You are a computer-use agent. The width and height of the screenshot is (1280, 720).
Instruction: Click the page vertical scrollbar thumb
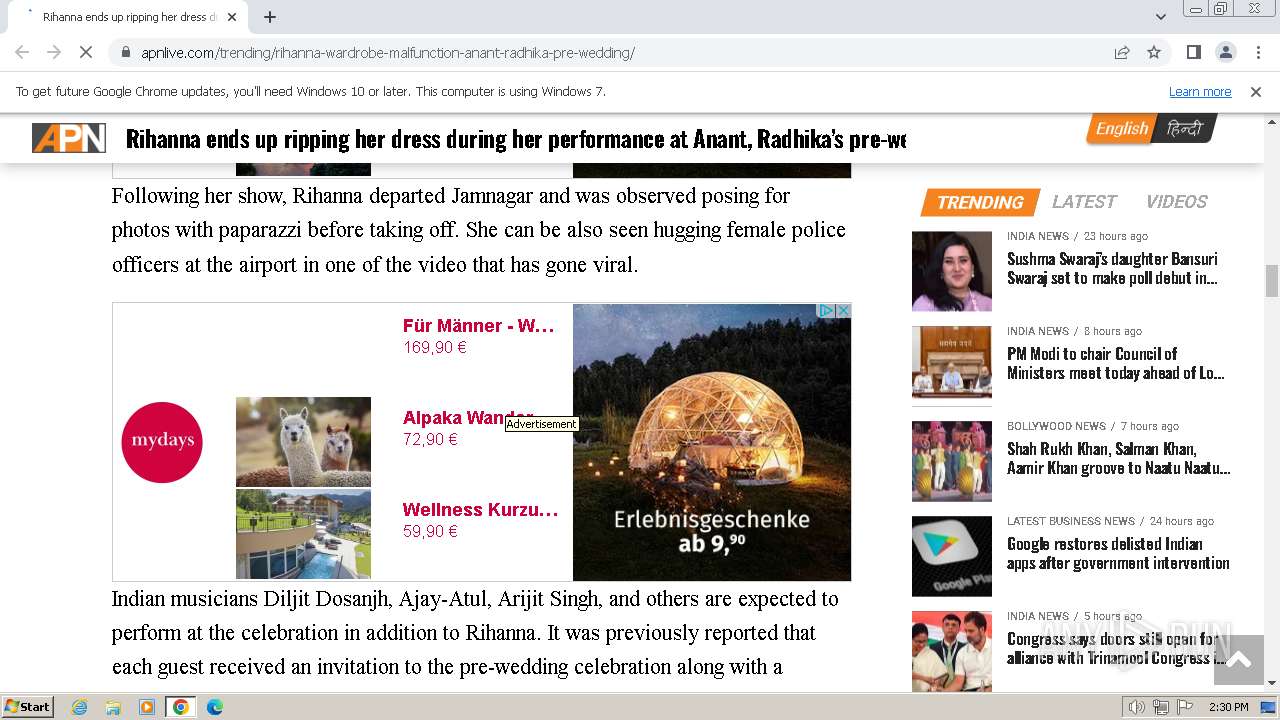click(1272, 281)
